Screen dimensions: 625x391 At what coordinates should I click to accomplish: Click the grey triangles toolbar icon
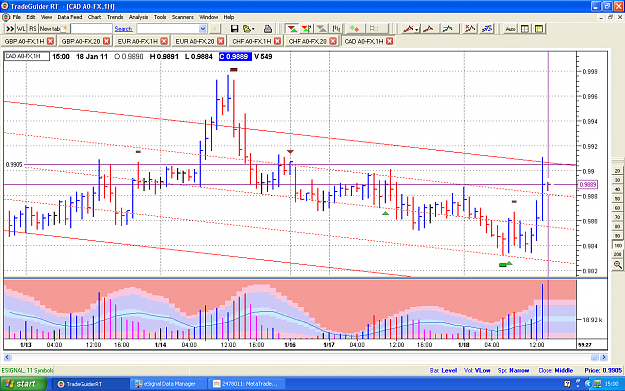pyautogui.click(x=321, y=29)
